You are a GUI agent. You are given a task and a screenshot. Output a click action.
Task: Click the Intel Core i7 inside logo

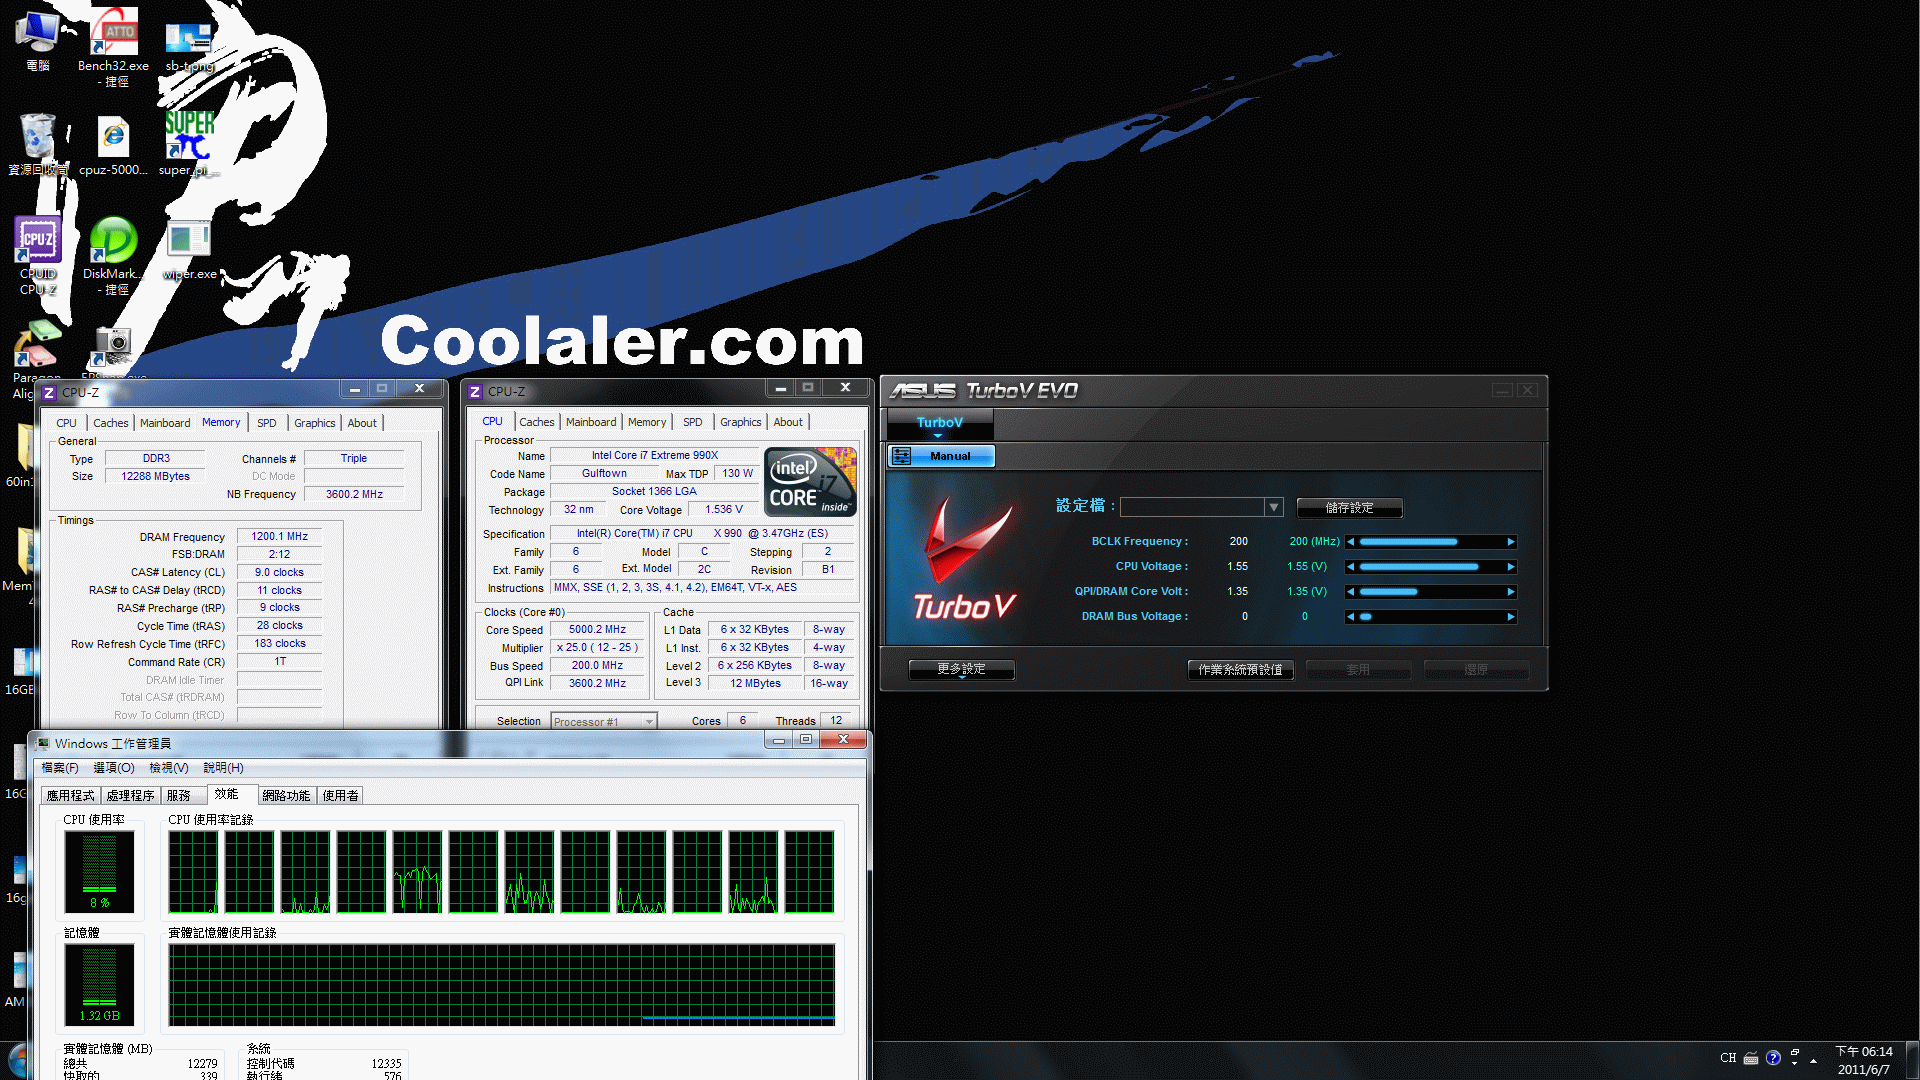point(810,482)
